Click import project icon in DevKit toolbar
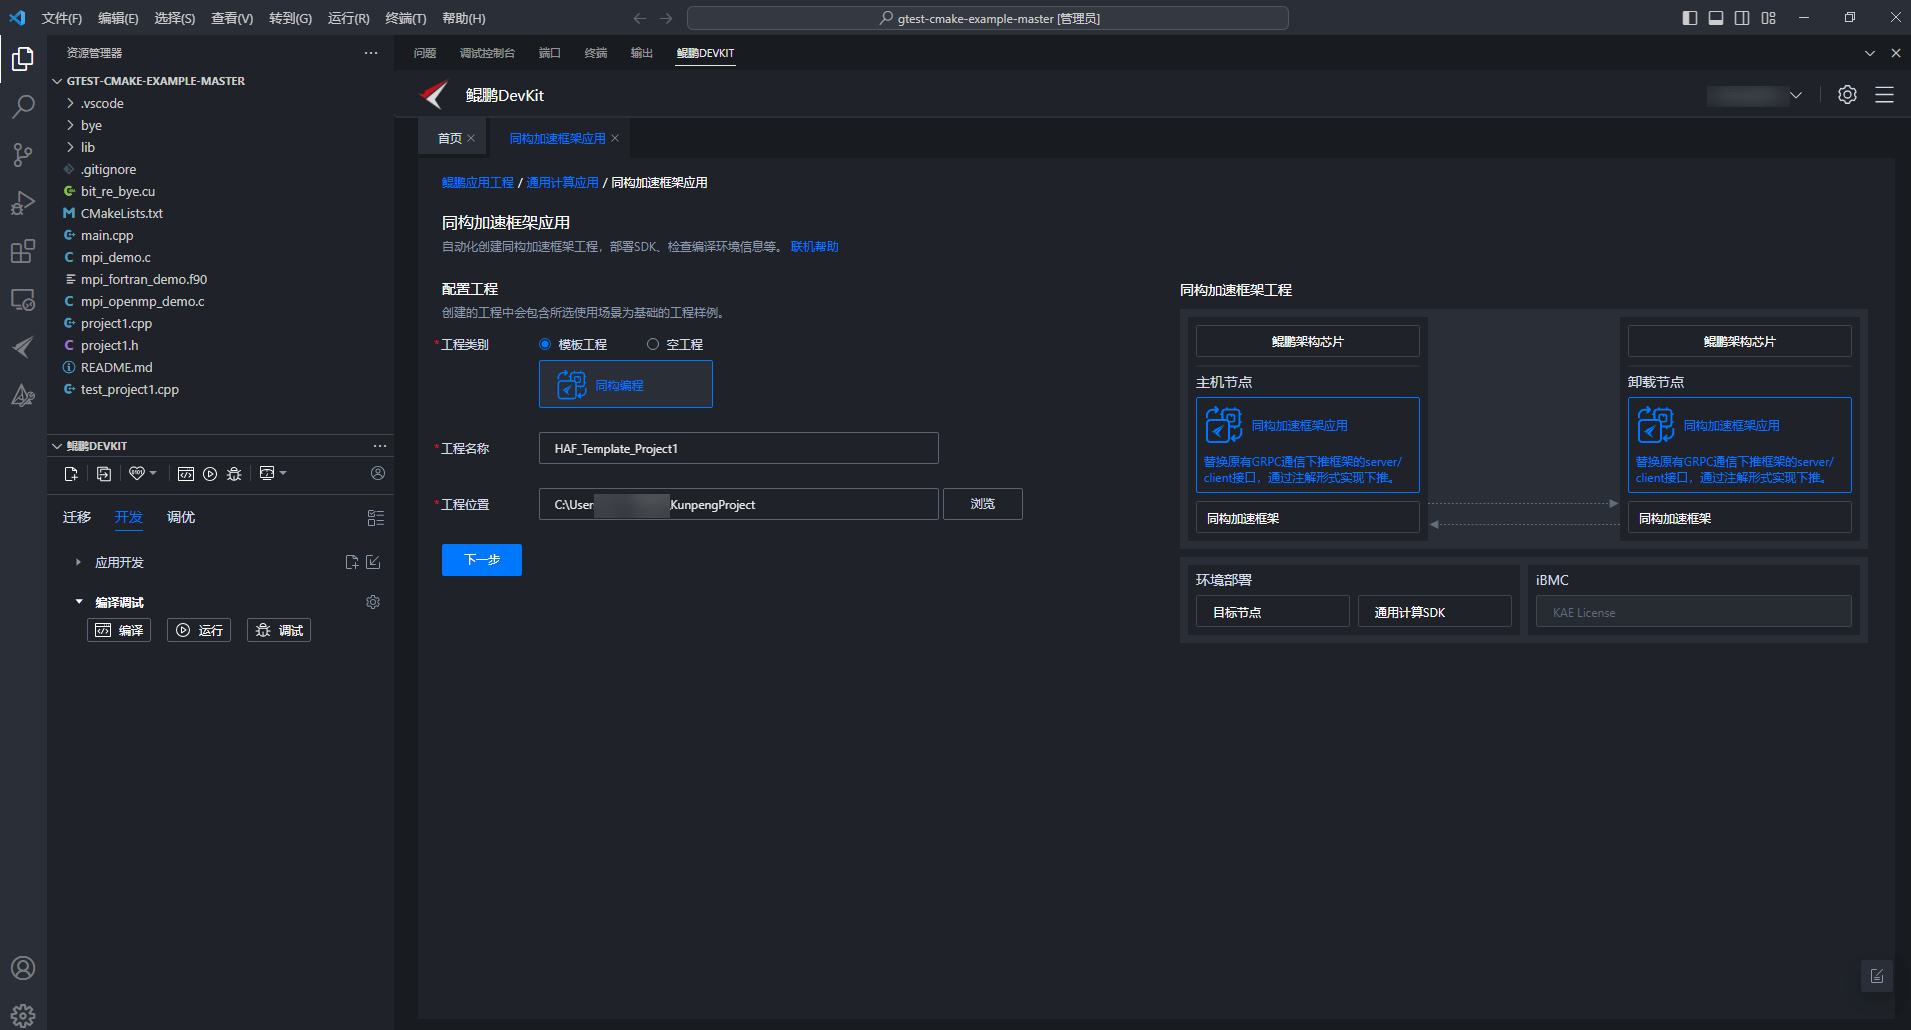This screenshot has width=1911, height=1030. point(103,474)
